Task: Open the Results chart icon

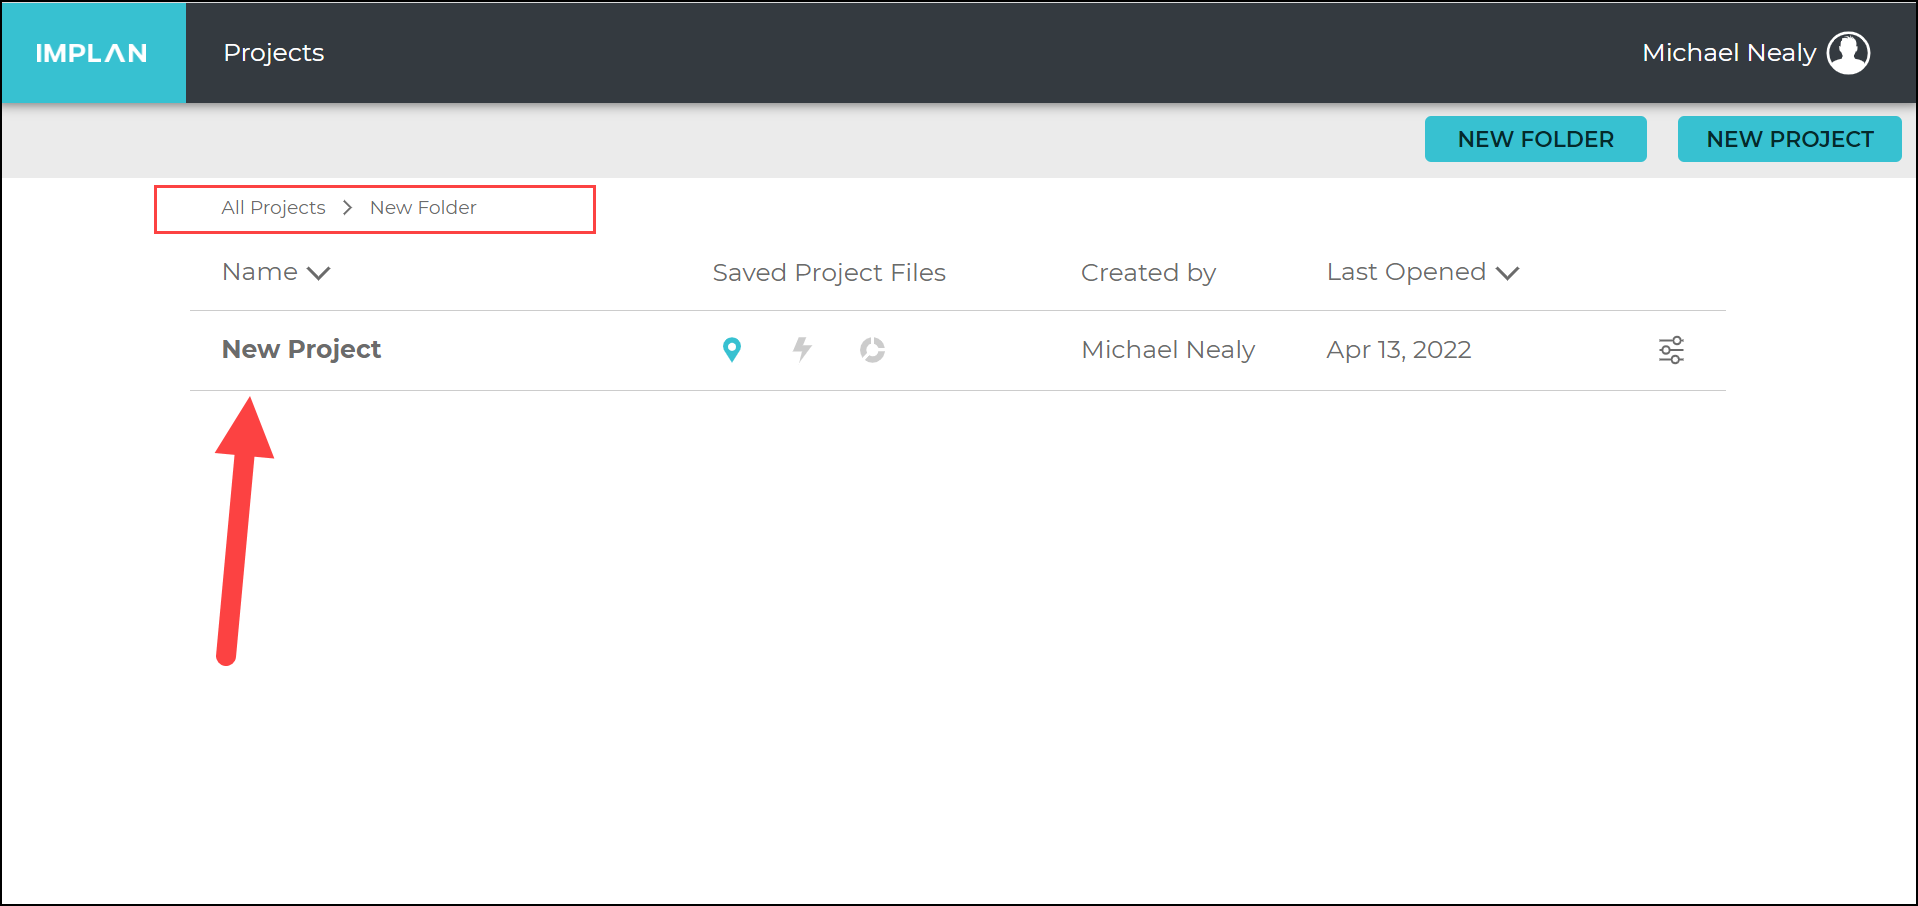Action: pos(872,350)
